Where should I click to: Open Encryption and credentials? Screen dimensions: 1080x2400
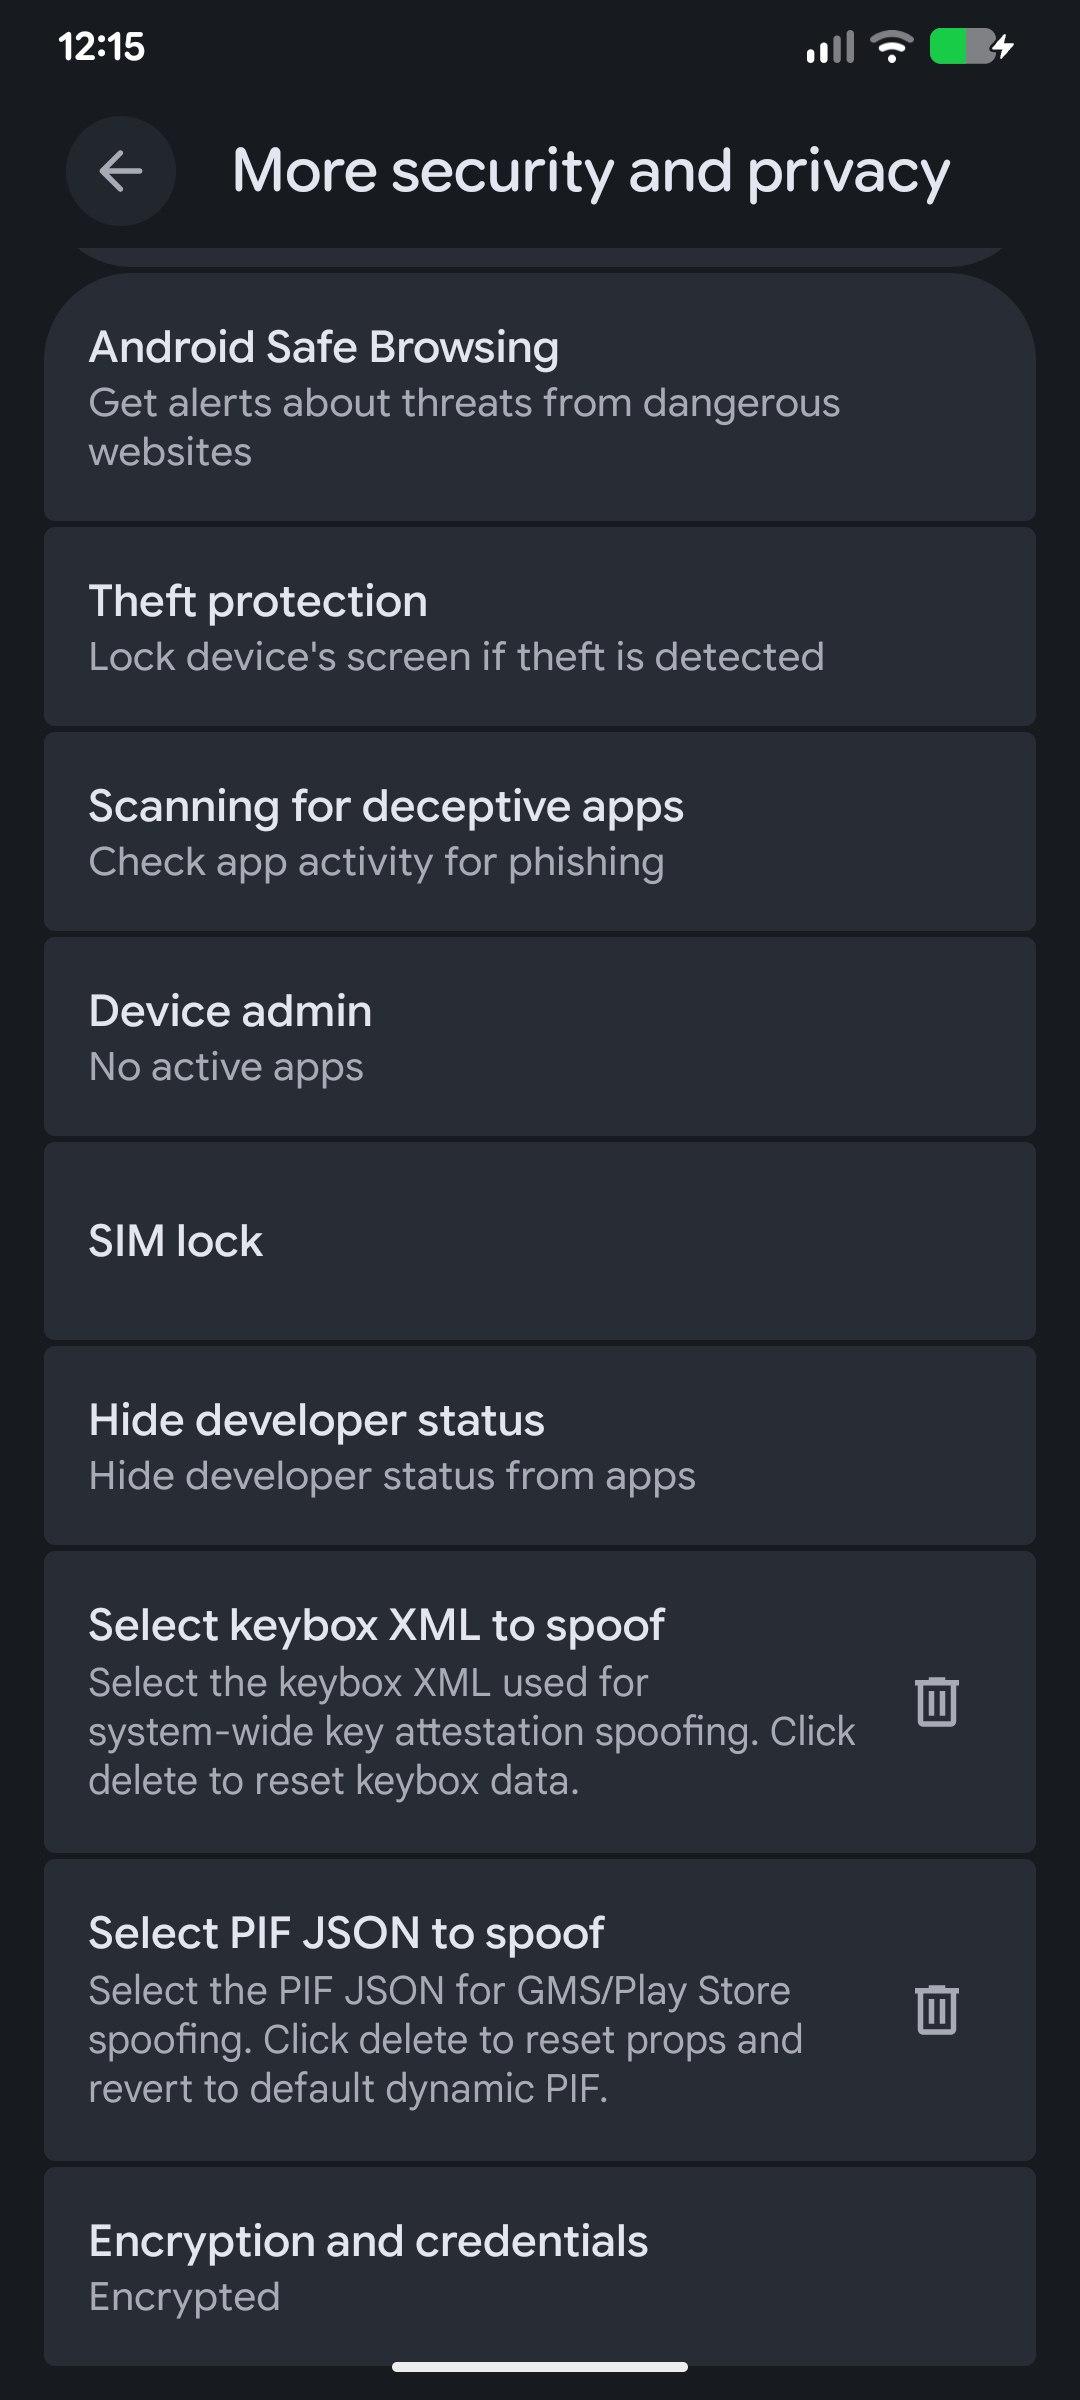pyautogui.click(x=540, y=2265)
